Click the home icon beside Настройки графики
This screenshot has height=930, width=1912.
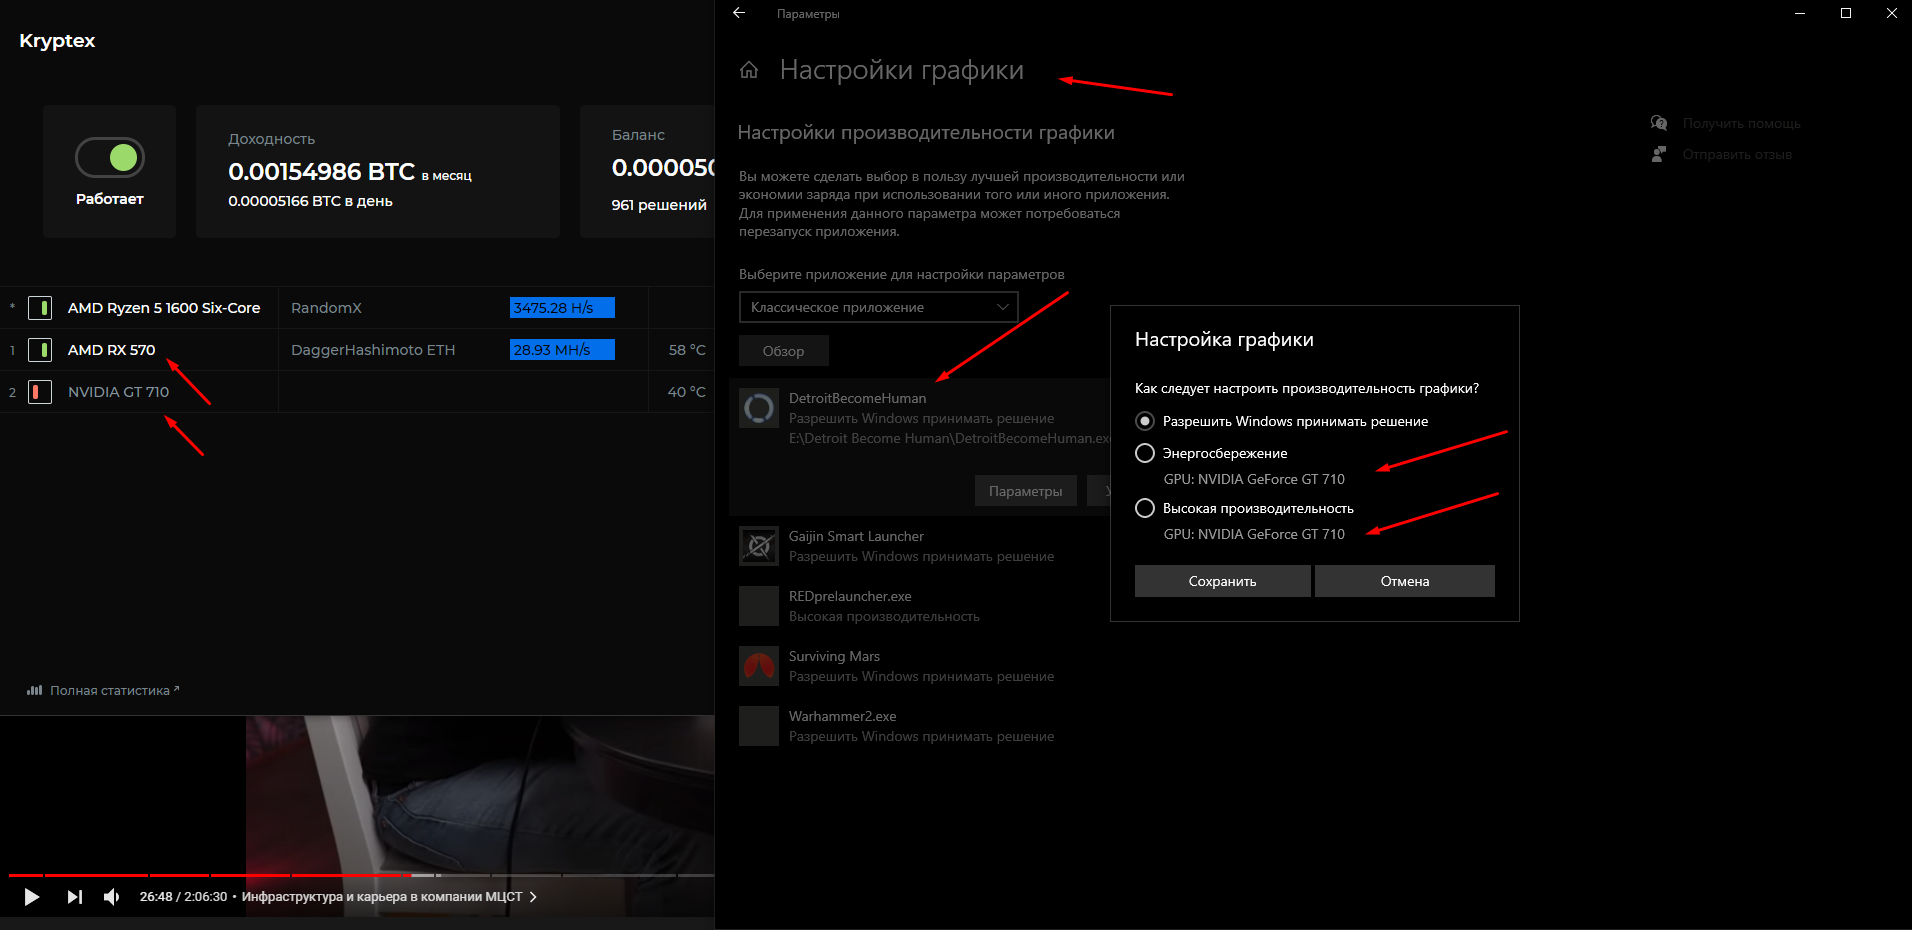(x=749, y=70)
